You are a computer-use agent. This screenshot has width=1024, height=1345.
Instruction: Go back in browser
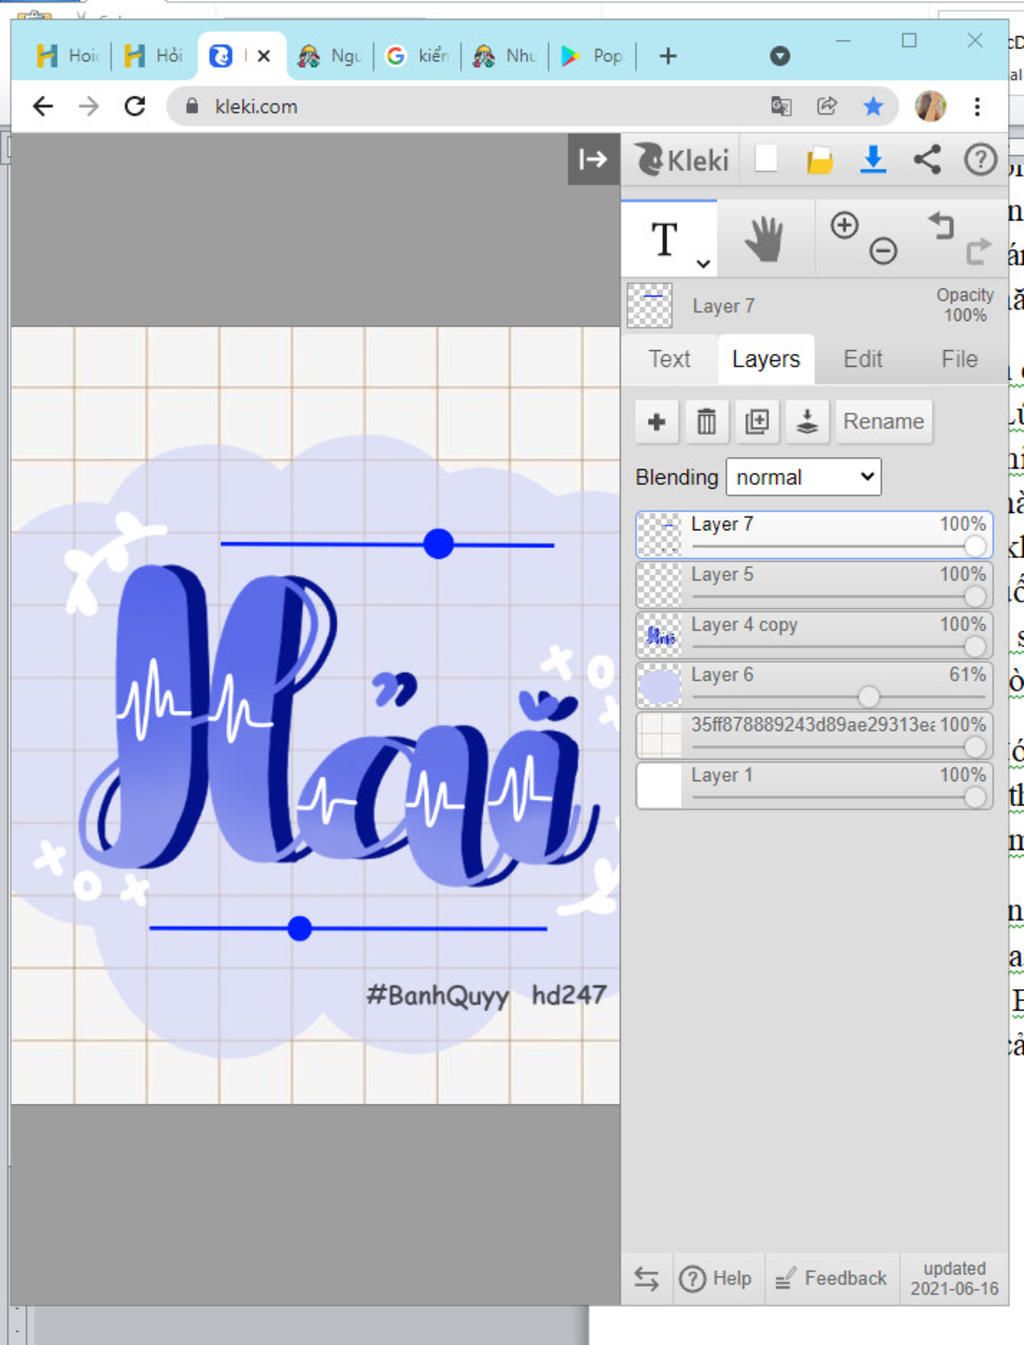[x=43, y=106]
